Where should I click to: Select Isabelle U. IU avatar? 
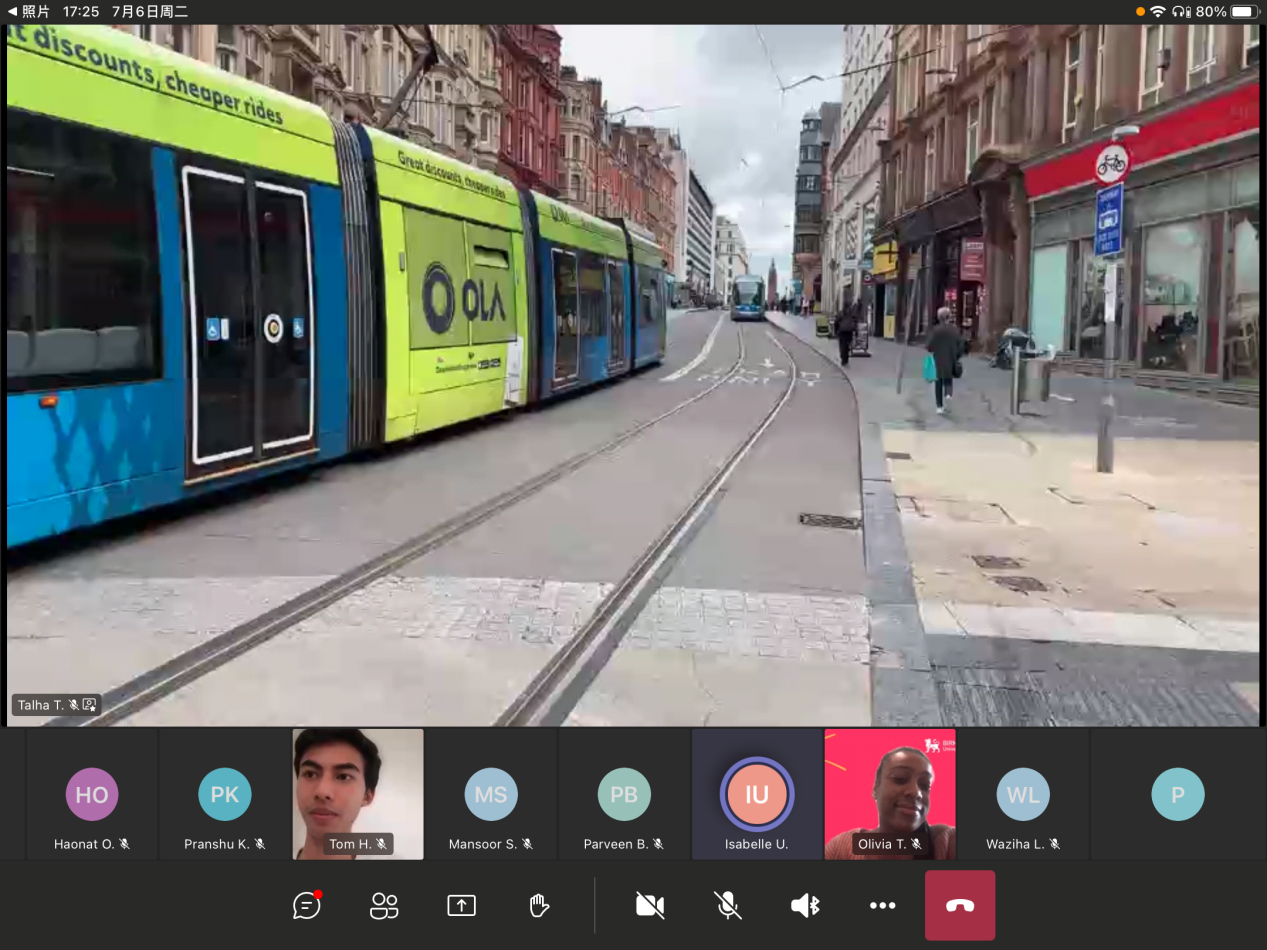pyautogui.click(x=757, y=795)
